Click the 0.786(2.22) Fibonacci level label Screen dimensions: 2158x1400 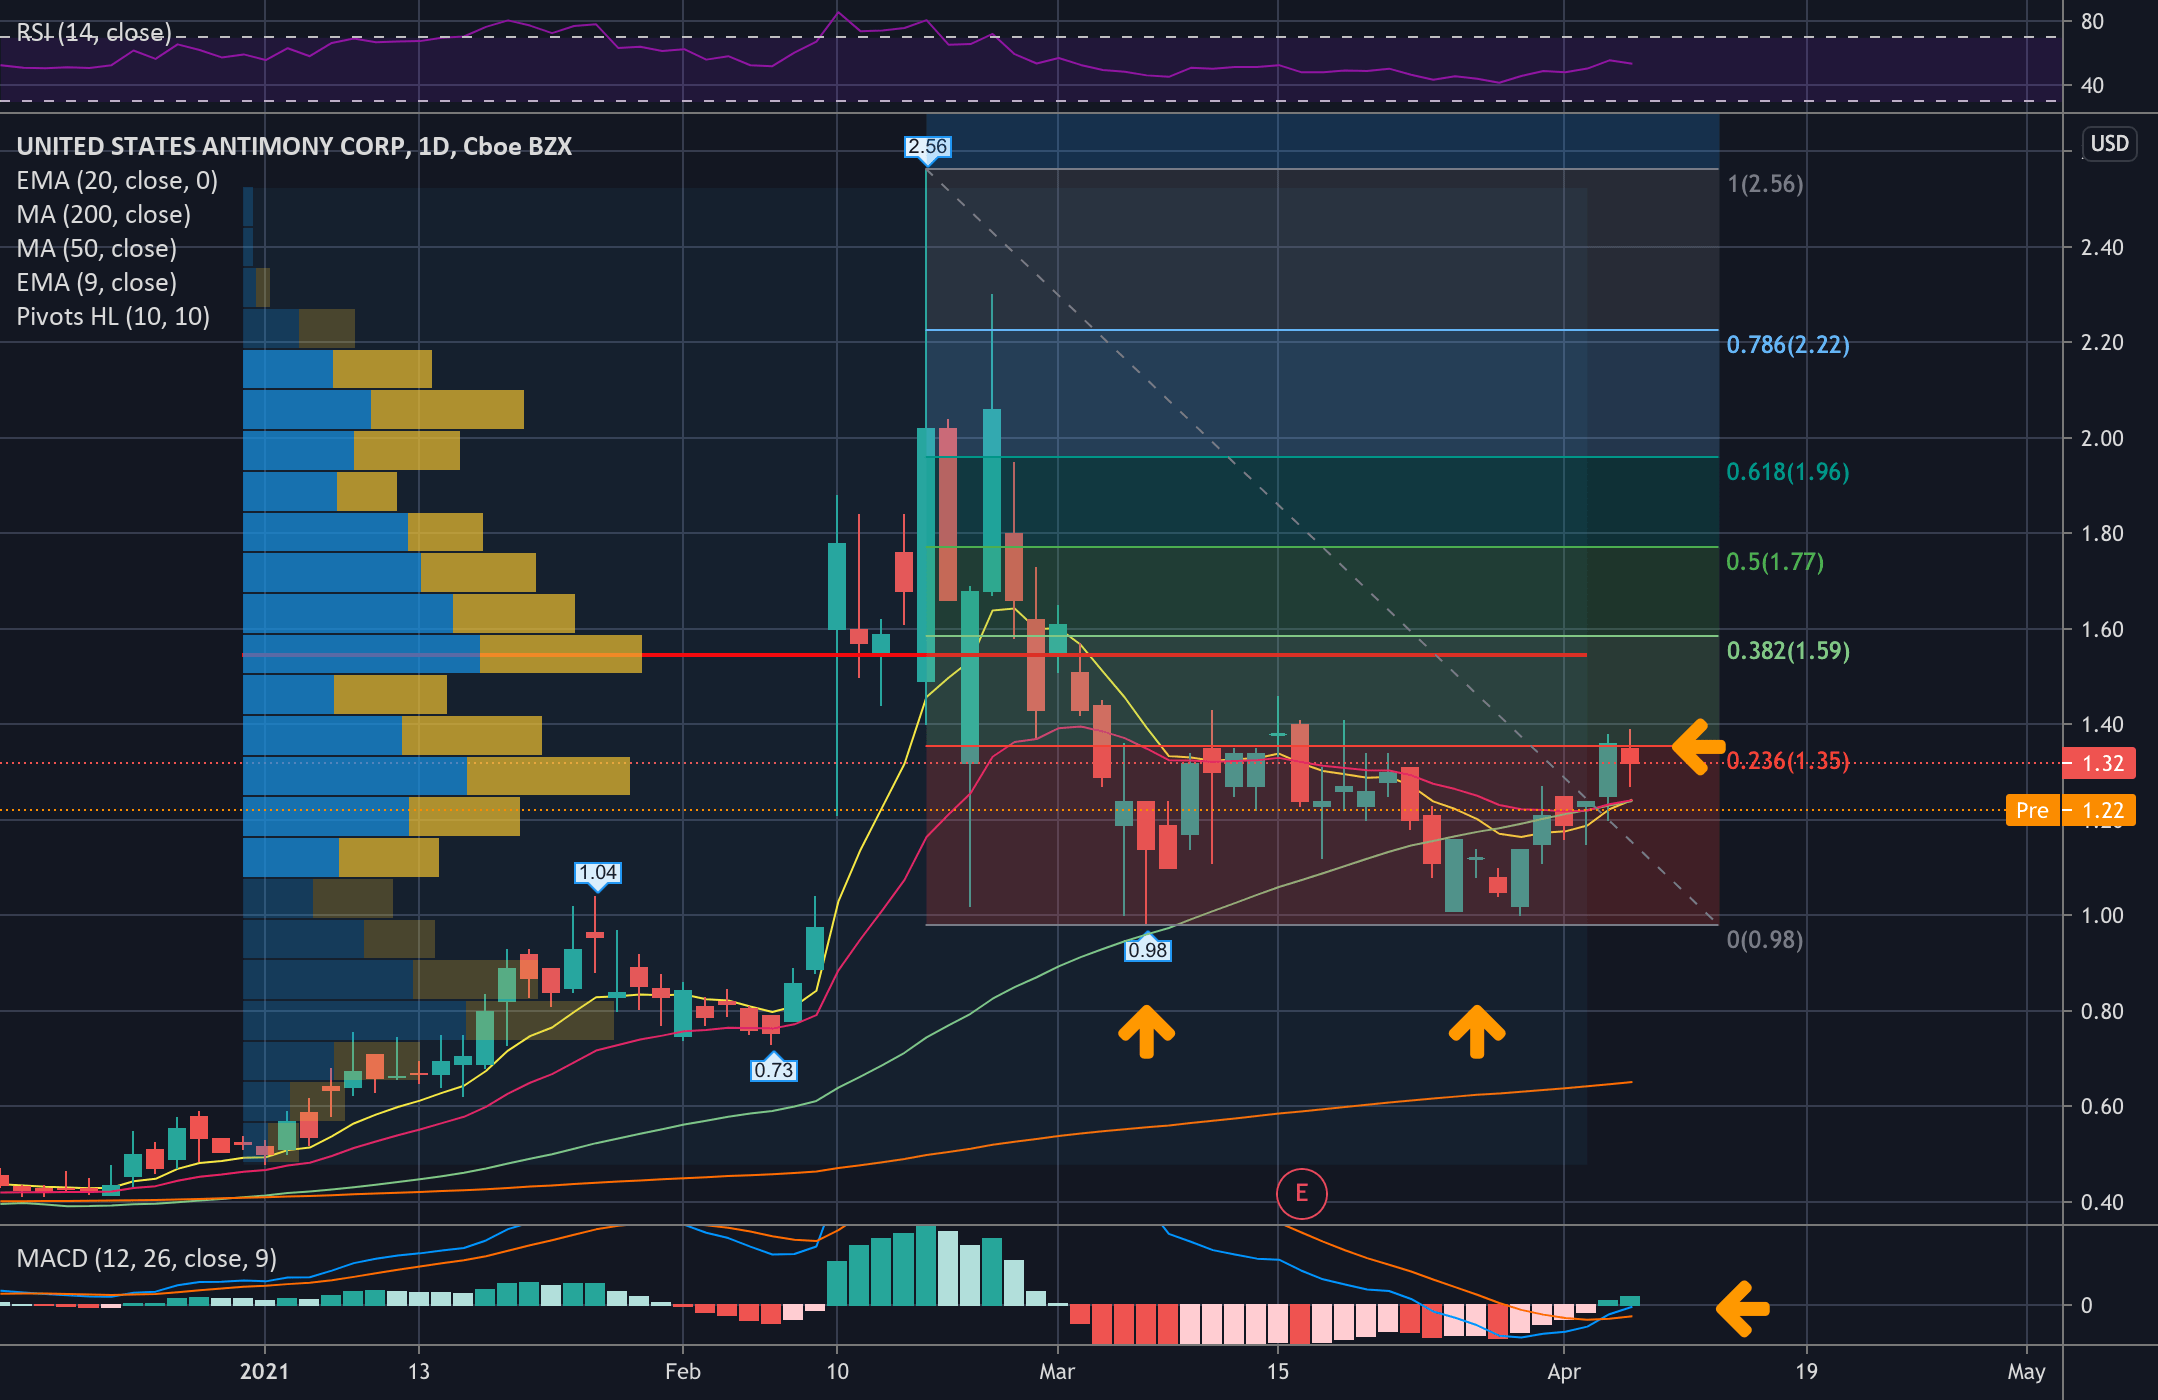coord(1787,345)
